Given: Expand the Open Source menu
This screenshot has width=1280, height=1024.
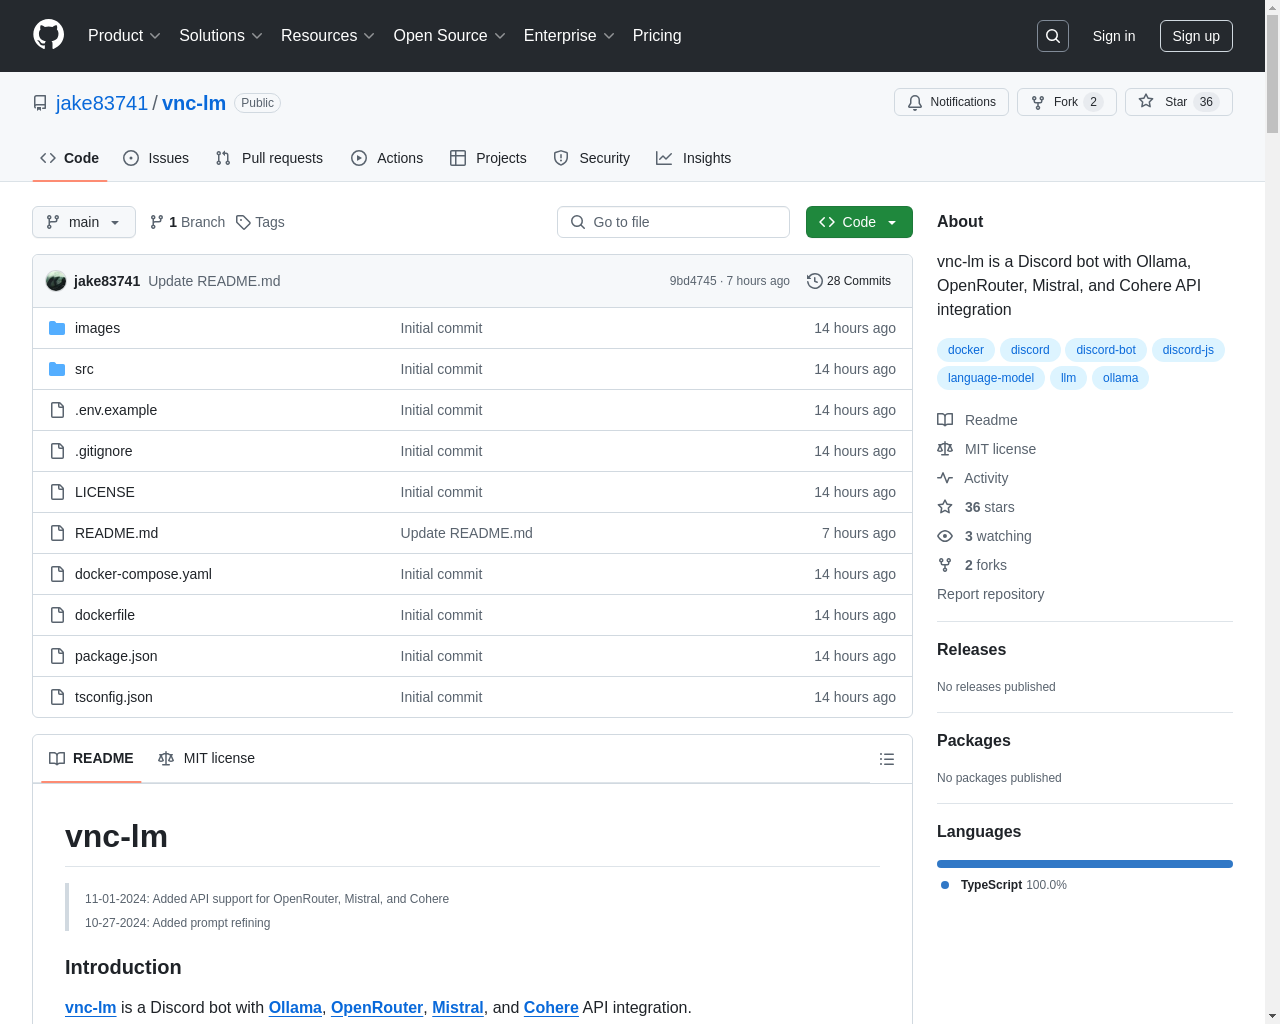Looking at the screenshot, I should (450, 36).
